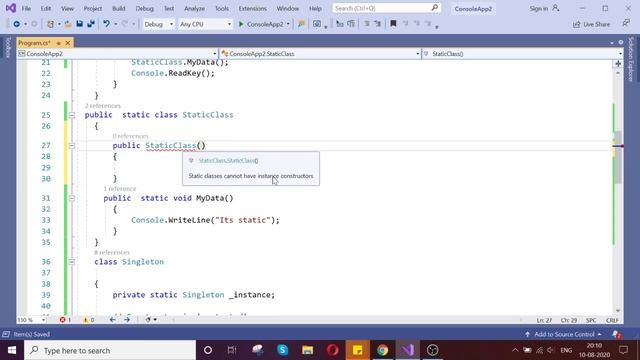Go to next issue with right arrow
640x360 pixels.
tap(127, 320)
